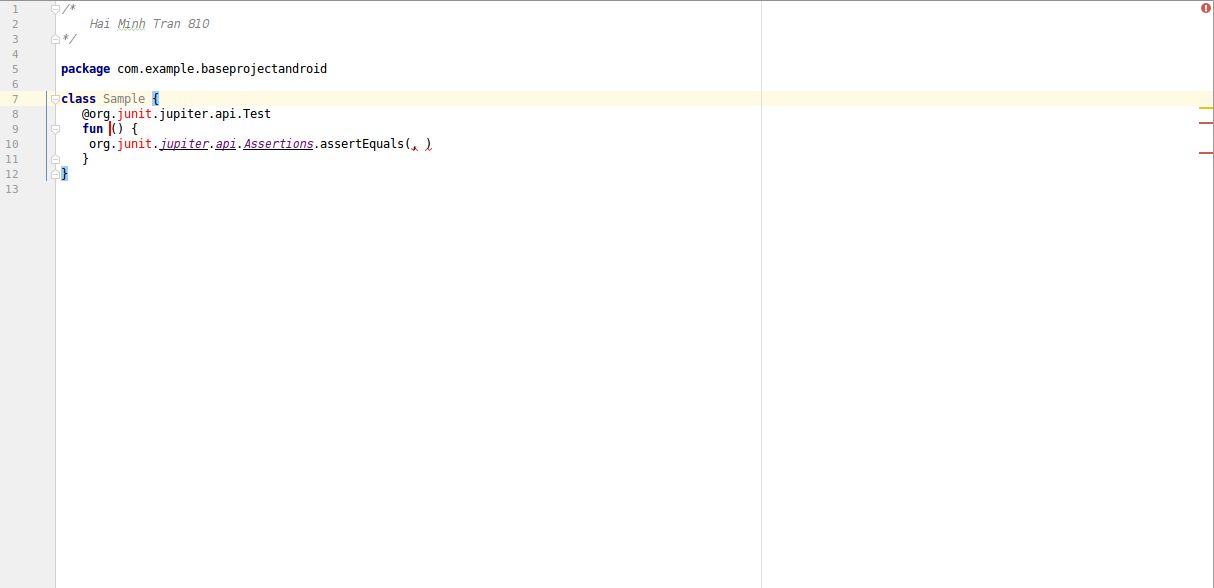Click line number 13 in the gutter
The image size is (1214, 588).
pyautogui.click(x=12, y=189)
